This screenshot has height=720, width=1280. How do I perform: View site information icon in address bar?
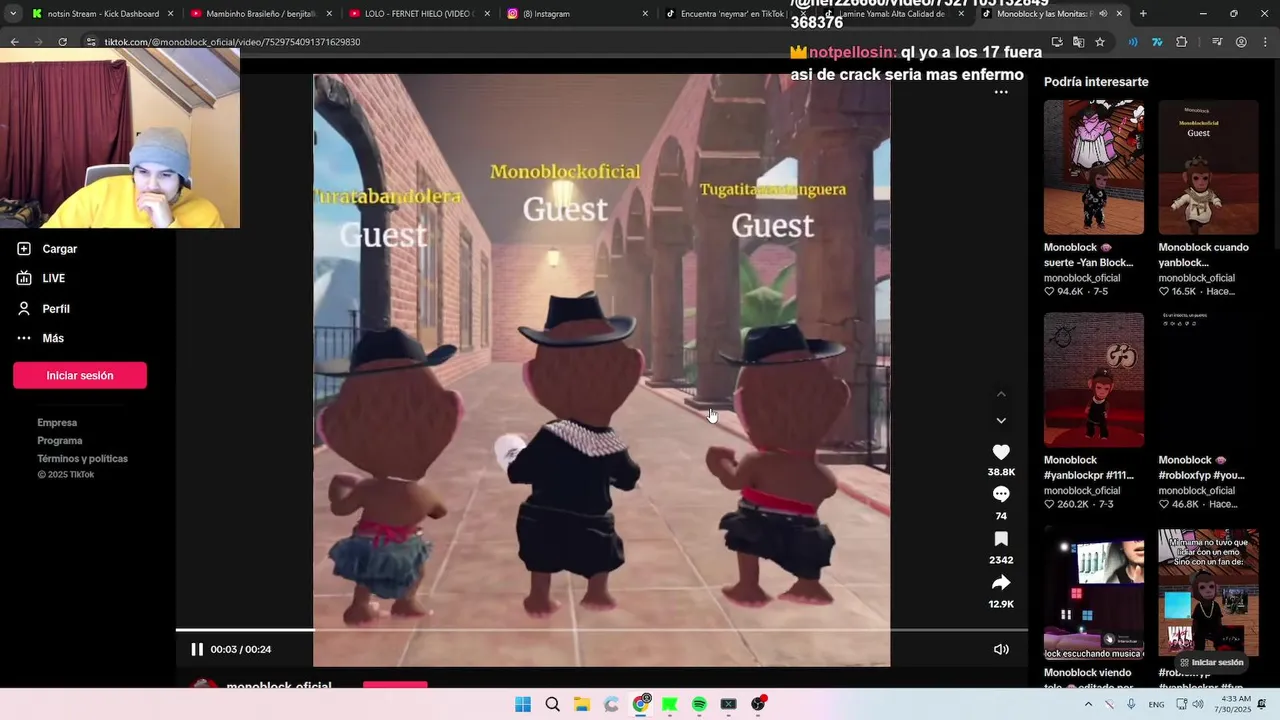[x=91, y=42]
